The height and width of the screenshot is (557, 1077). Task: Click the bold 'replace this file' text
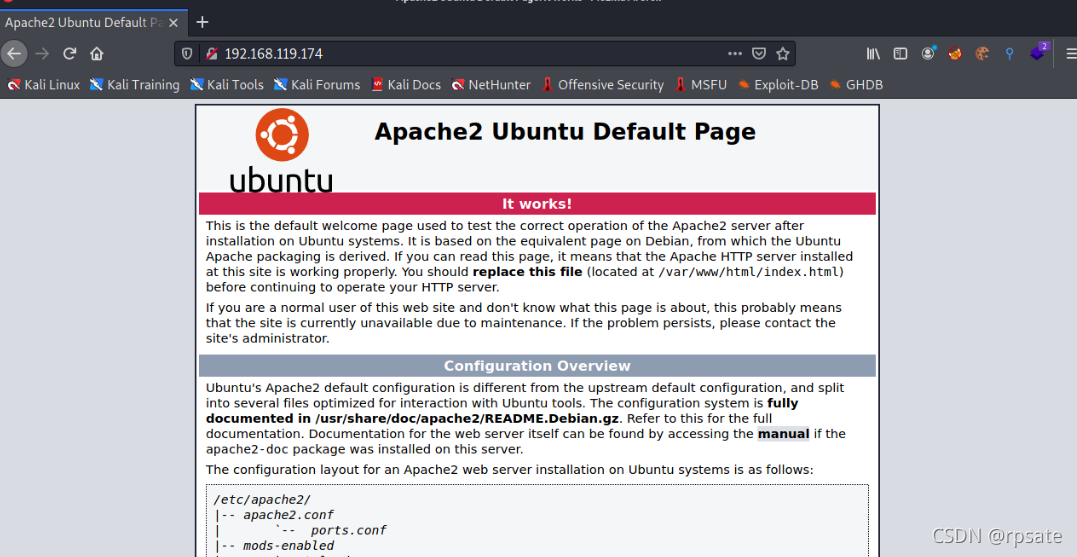528,272
